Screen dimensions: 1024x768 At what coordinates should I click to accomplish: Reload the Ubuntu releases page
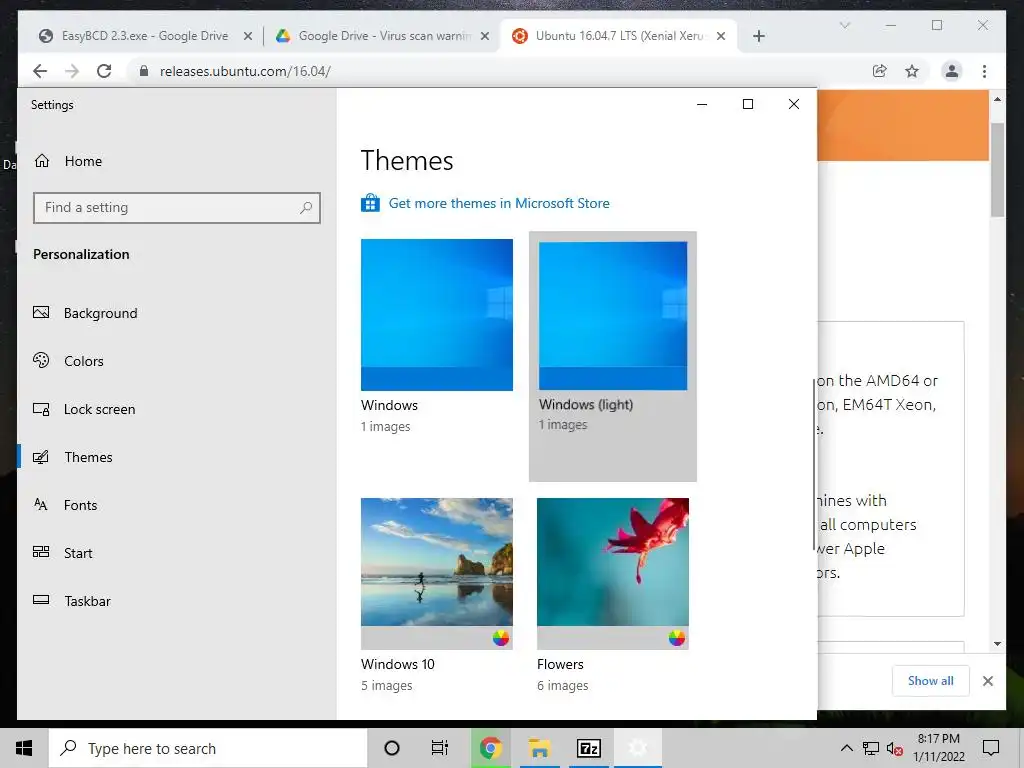(x=104, y=71)
